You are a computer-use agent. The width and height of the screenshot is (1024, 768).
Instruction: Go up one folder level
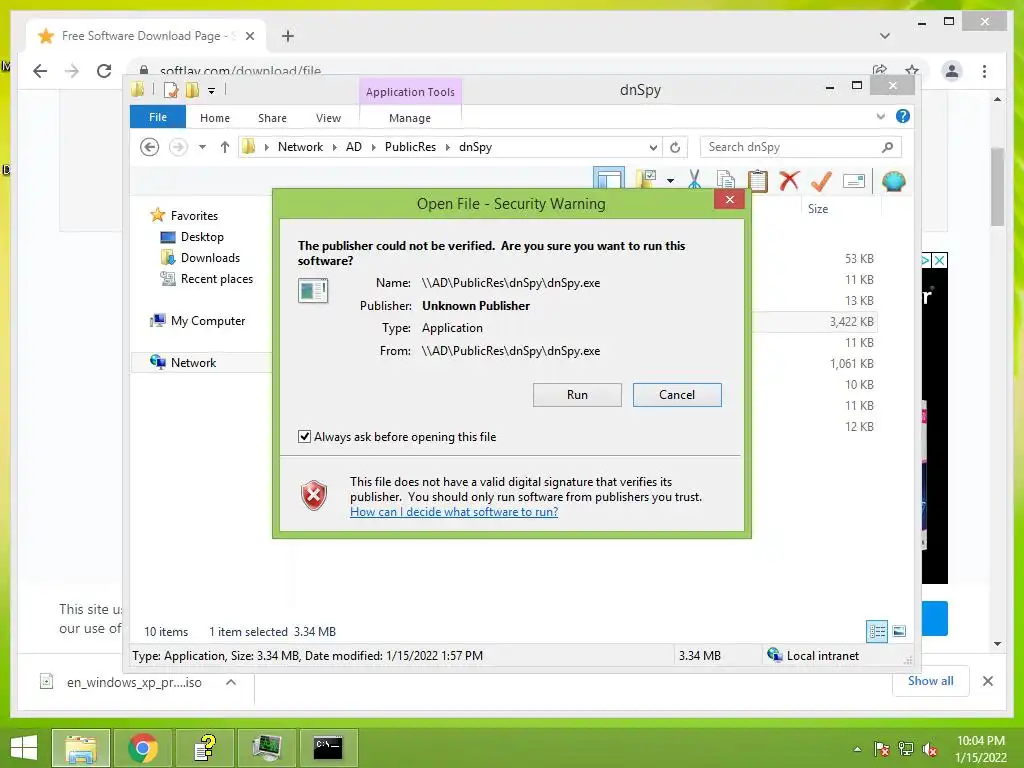pyautogui.click(x=225, y=147)
